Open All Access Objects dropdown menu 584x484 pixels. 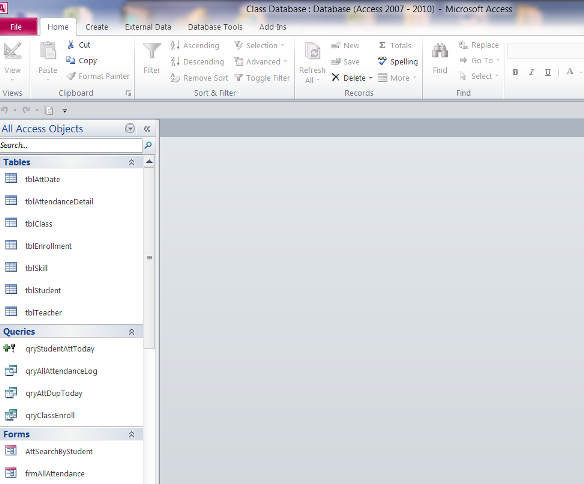point(130,128)
